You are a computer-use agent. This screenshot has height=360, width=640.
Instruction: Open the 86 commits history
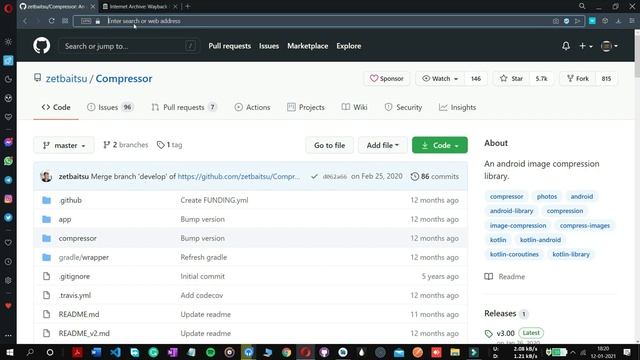click(x=435, y=176)
